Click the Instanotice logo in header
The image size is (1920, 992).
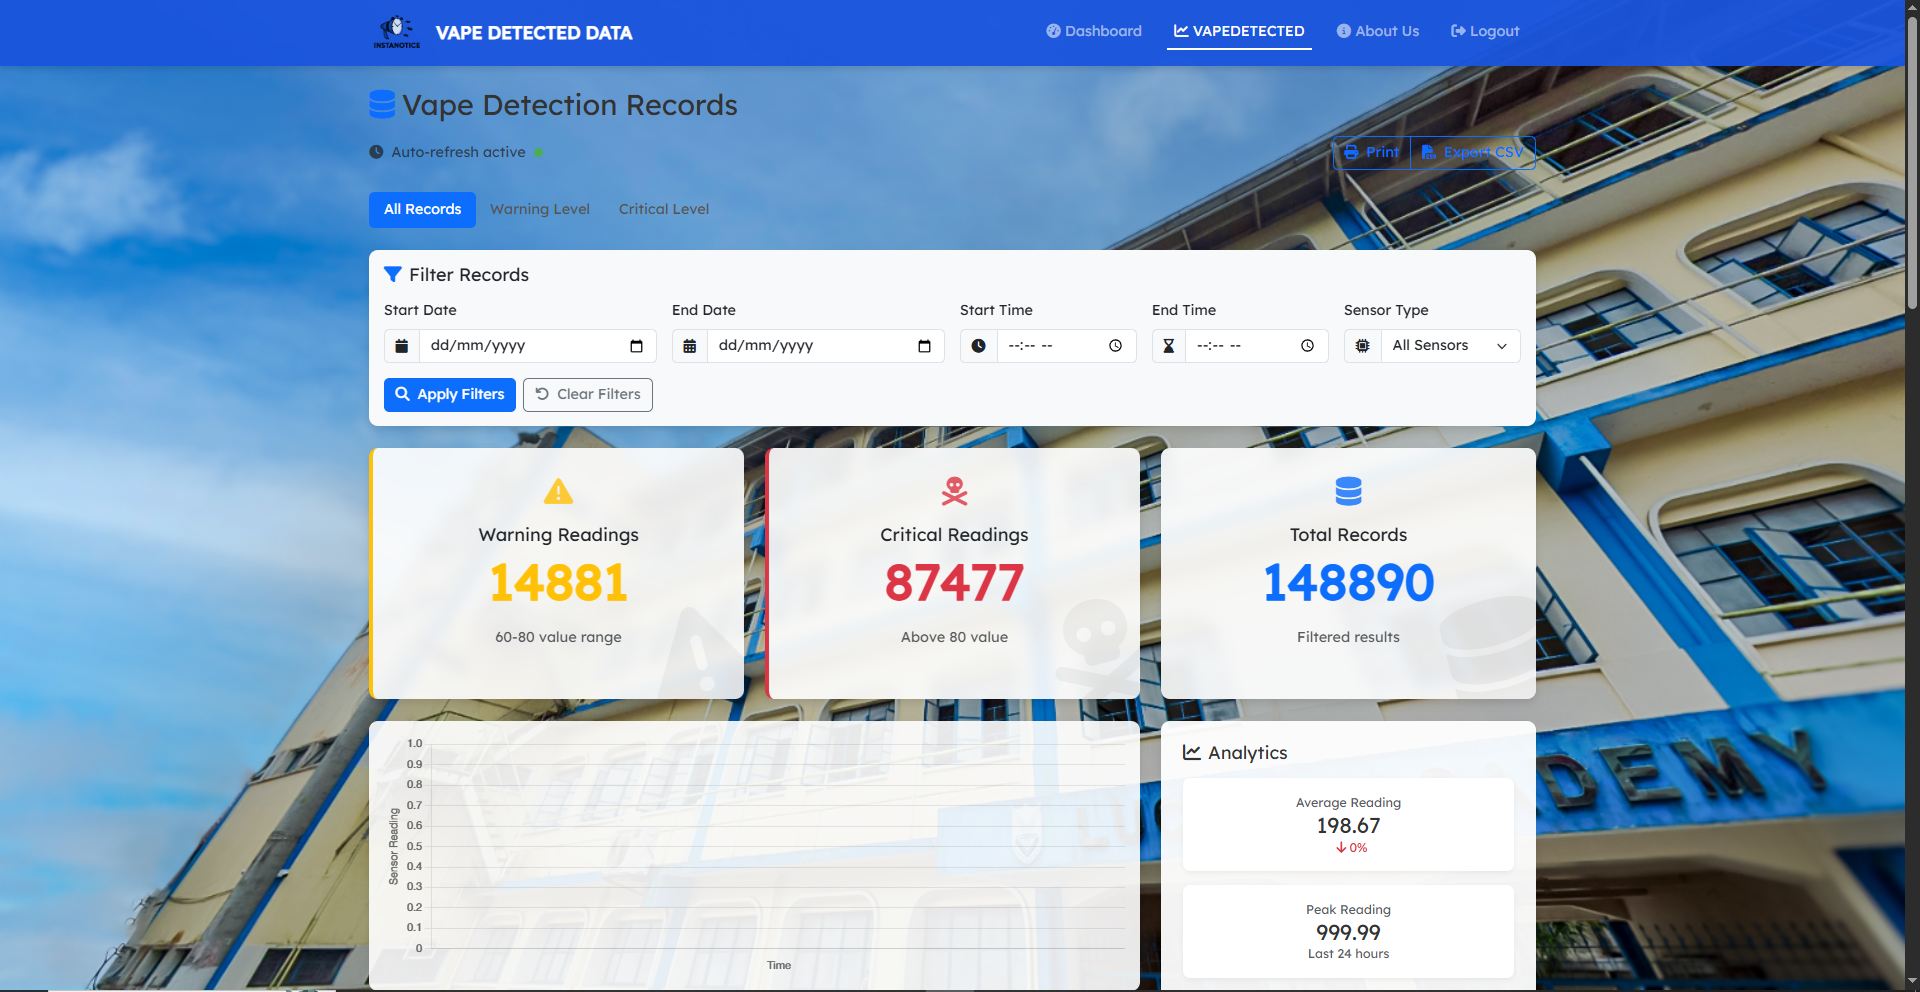397,32
